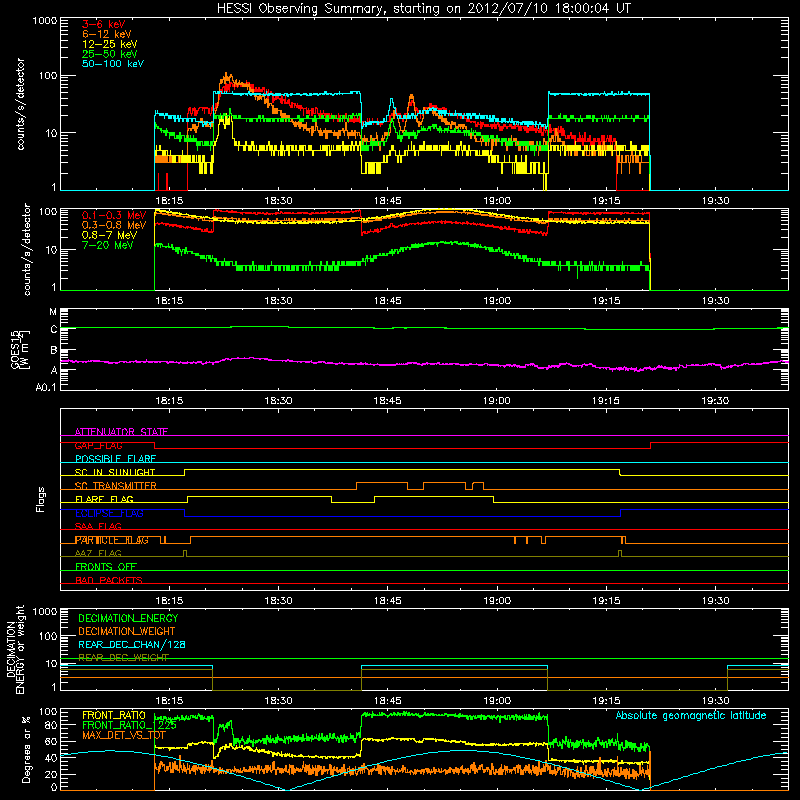Screen dimensions: 800x800
Task: Click the 1000 tick label on keV plot
Action: 45,21
